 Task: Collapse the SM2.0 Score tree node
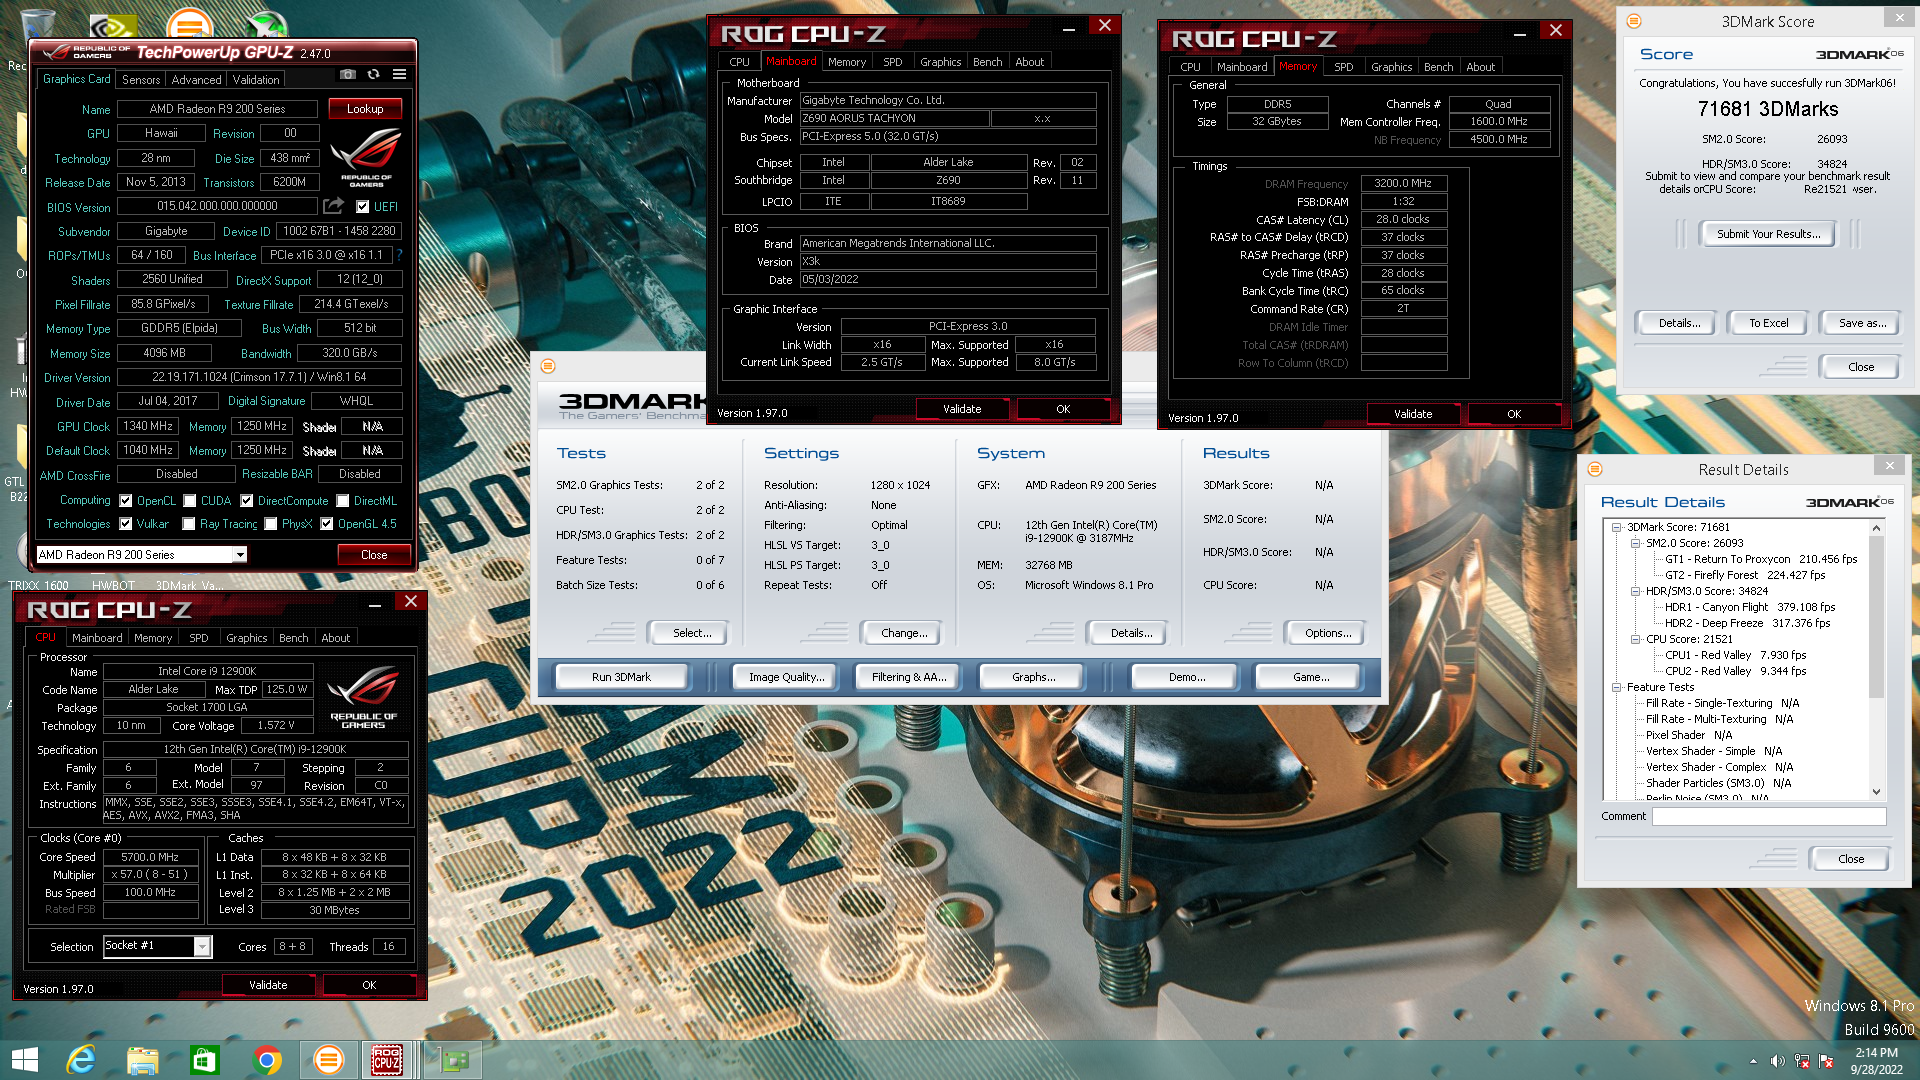point(1636,543)
